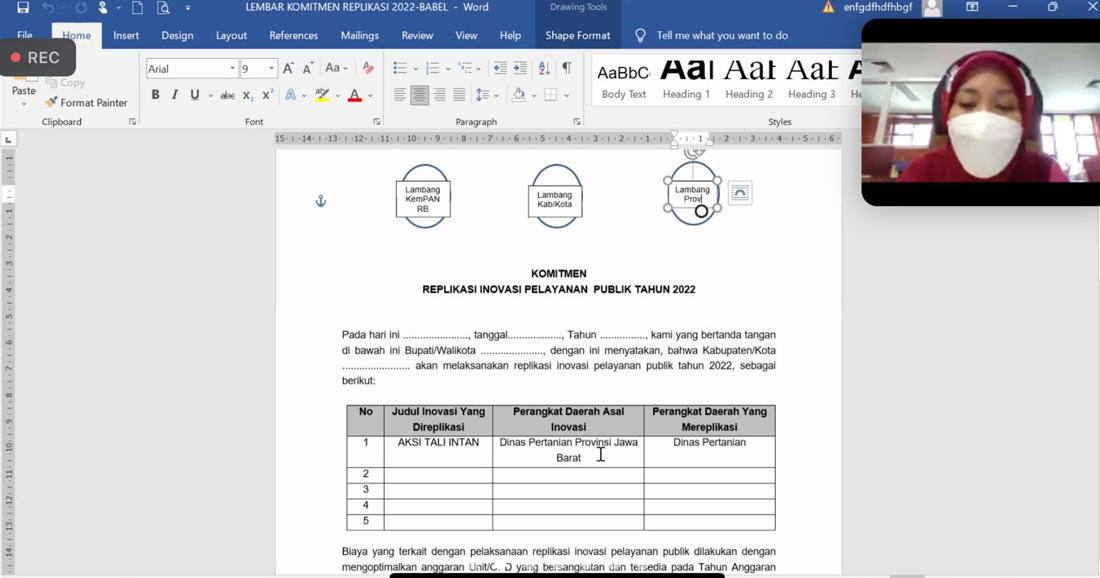The height and width of the screenshot is (578, 1100).
Task: Apply the Heading 3 style
Action: [812, 81]
